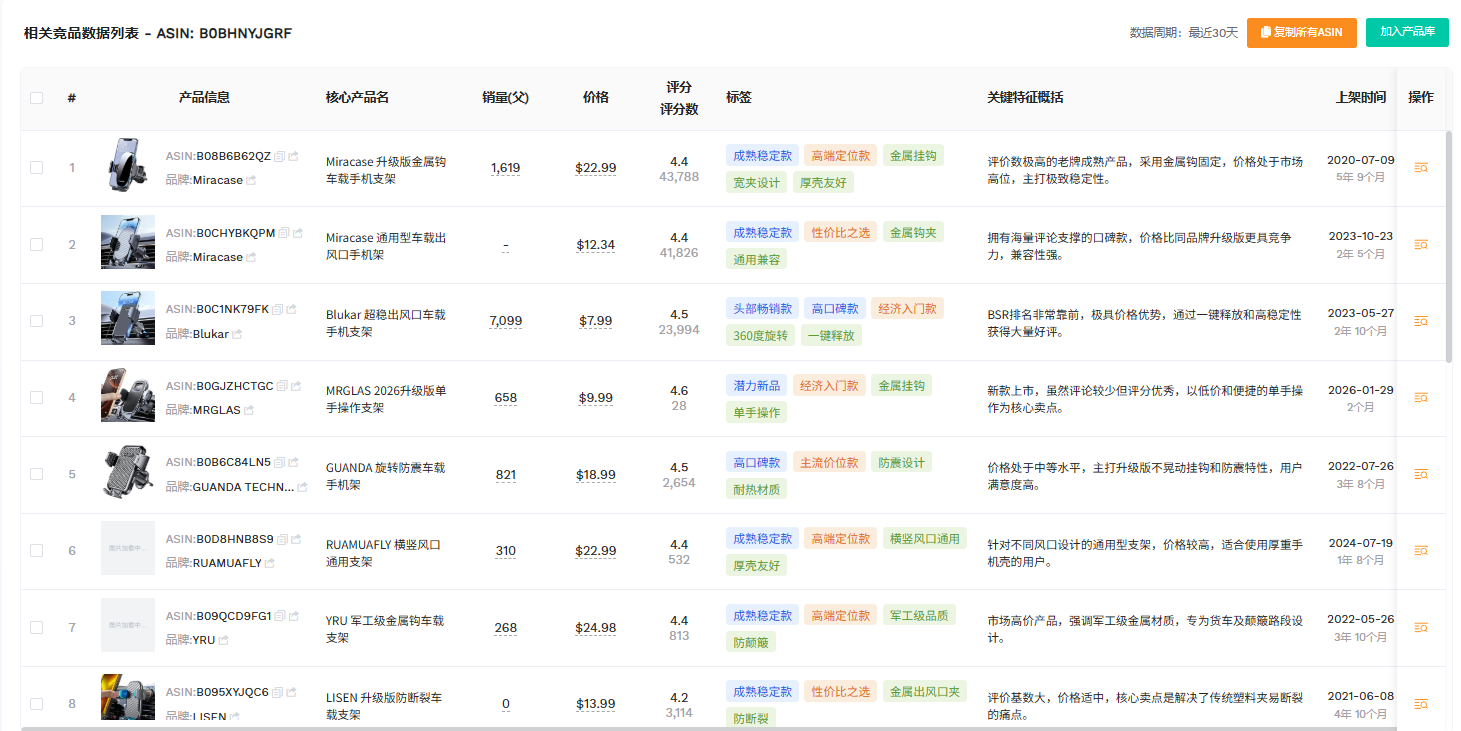Toggle the select-all checkbox in the table header
Image resolution: width=1461 pixels, height=731 pixels.
coord(36,97)
